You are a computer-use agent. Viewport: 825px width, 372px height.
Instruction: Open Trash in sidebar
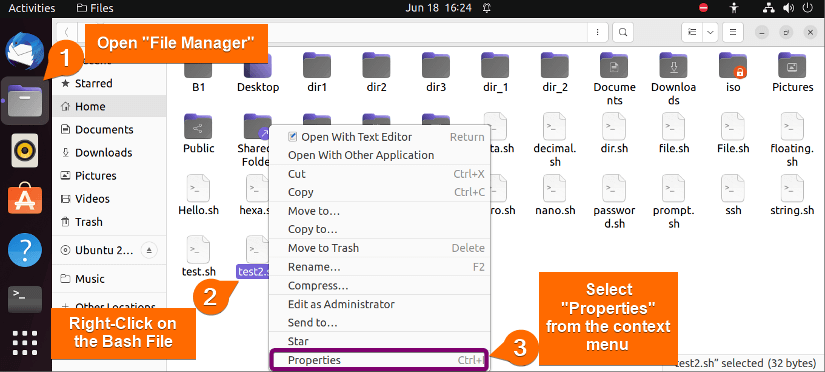[109, 222]
